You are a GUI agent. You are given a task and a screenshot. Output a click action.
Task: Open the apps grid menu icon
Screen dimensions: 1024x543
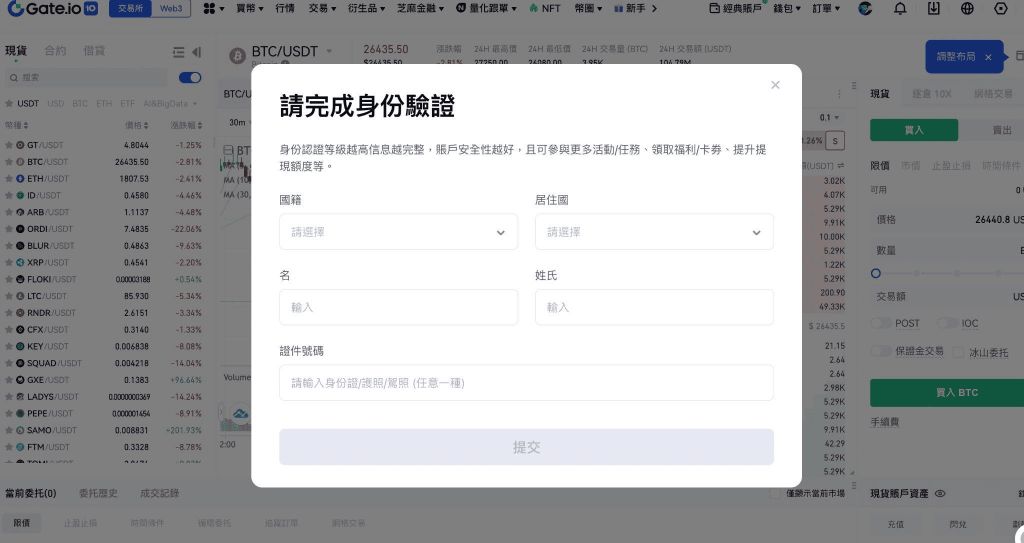coord(209,9)
